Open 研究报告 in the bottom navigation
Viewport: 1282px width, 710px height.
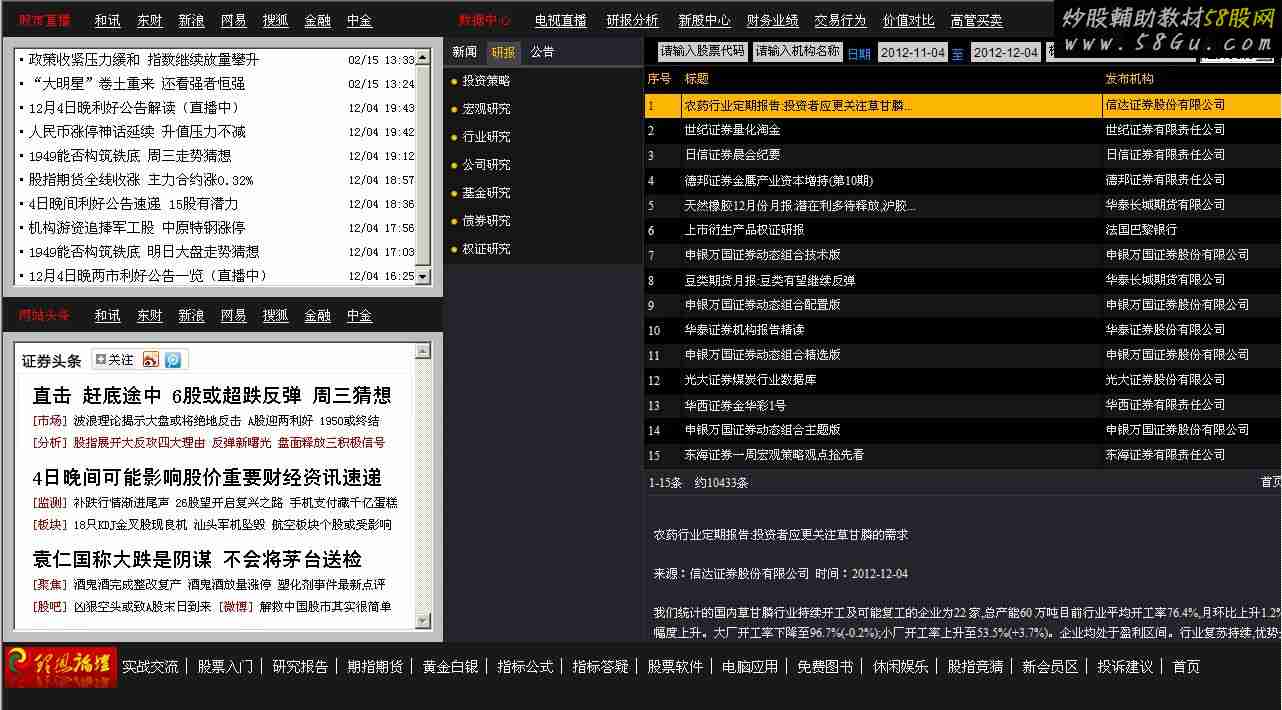(x=300, y=667)
